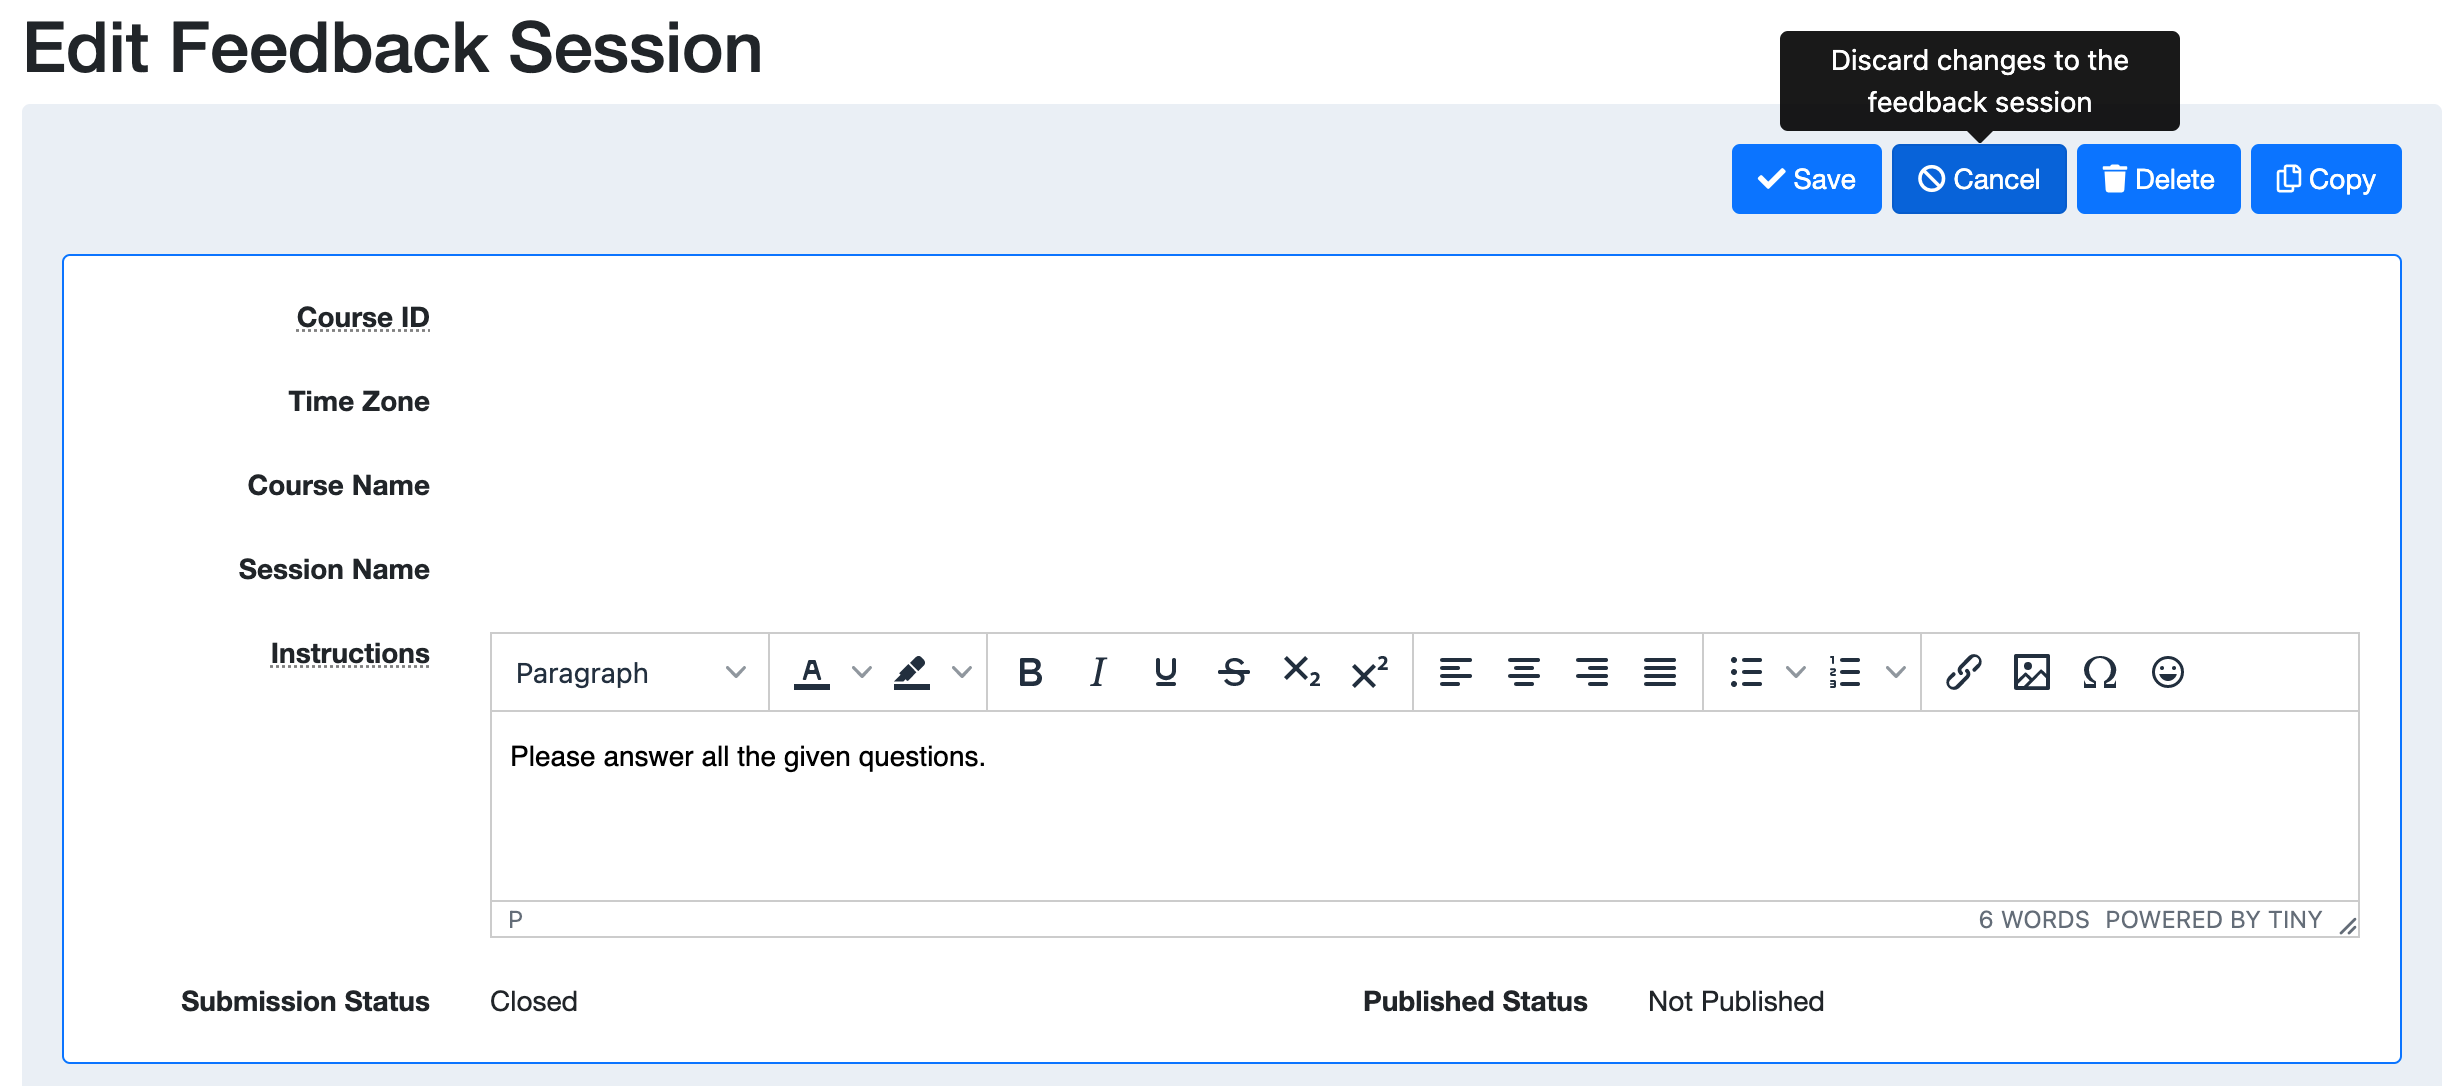Click the Not Published status value

tap(1736, 1001)
